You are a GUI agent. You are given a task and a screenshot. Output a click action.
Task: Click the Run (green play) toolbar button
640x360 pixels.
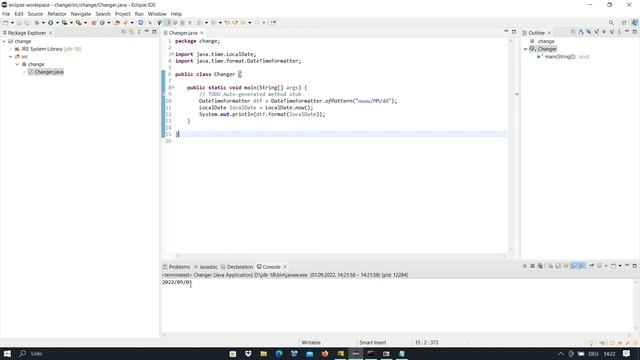(x=51, y=23)
